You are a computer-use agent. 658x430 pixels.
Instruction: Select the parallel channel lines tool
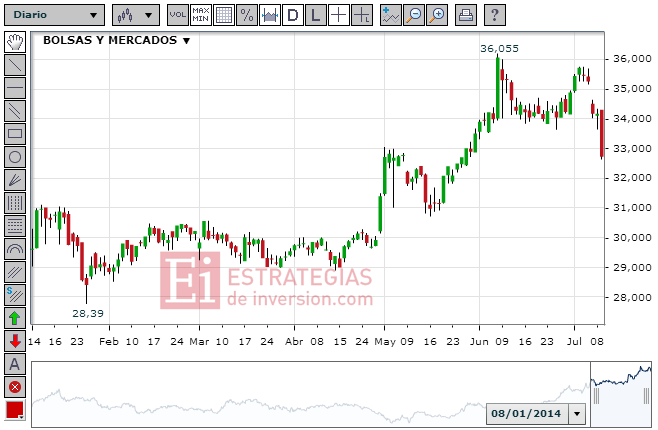point(15,111)
